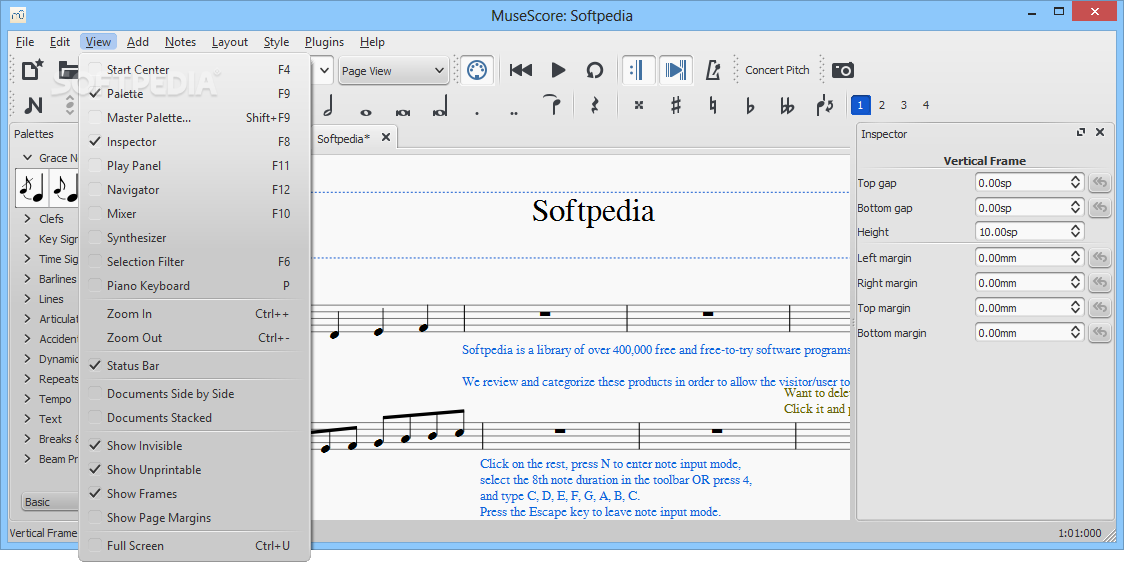
Task: Expand Clefs palette
Action: [27, 219]
